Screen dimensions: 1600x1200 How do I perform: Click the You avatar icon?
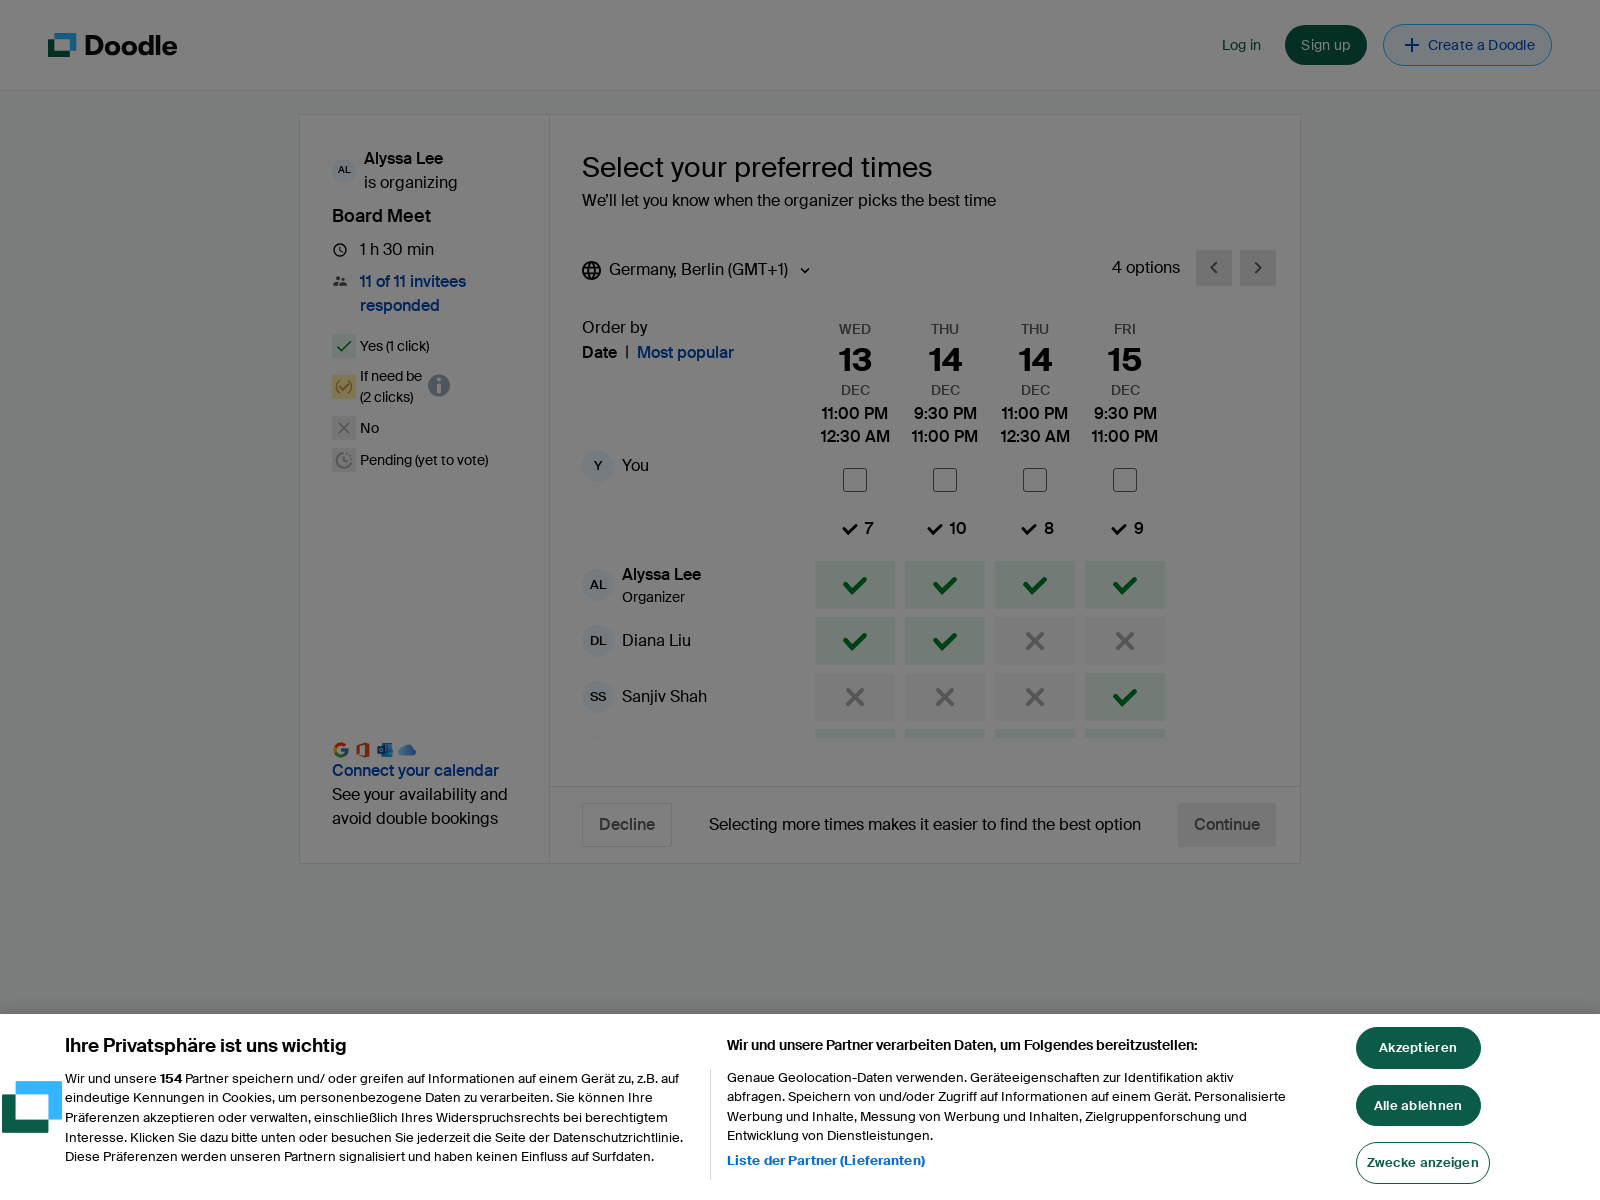point(598,466)
